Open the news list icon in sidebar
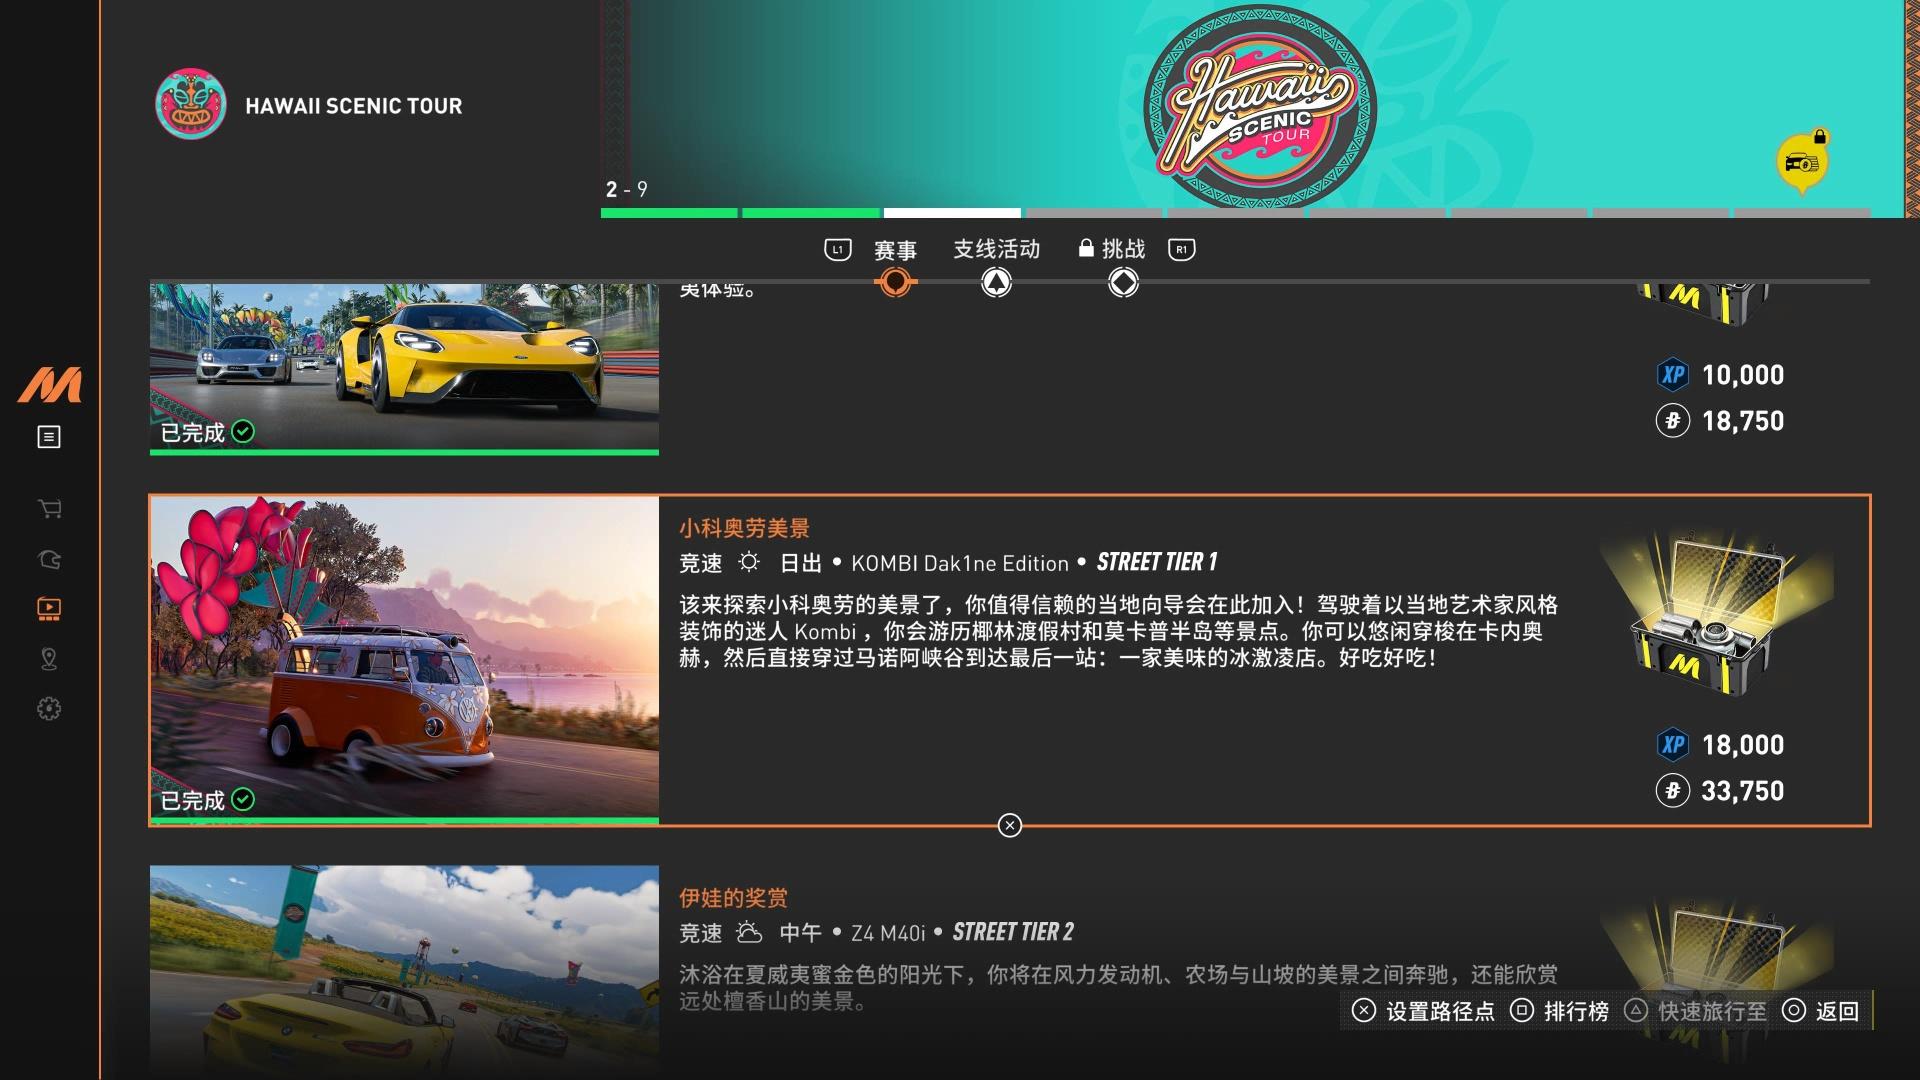 pos(49,437)
